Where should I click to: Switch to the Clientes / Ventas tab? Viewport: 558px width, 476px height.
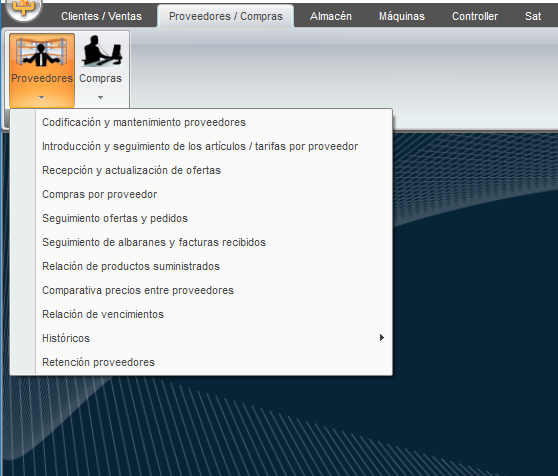(101, 16)
